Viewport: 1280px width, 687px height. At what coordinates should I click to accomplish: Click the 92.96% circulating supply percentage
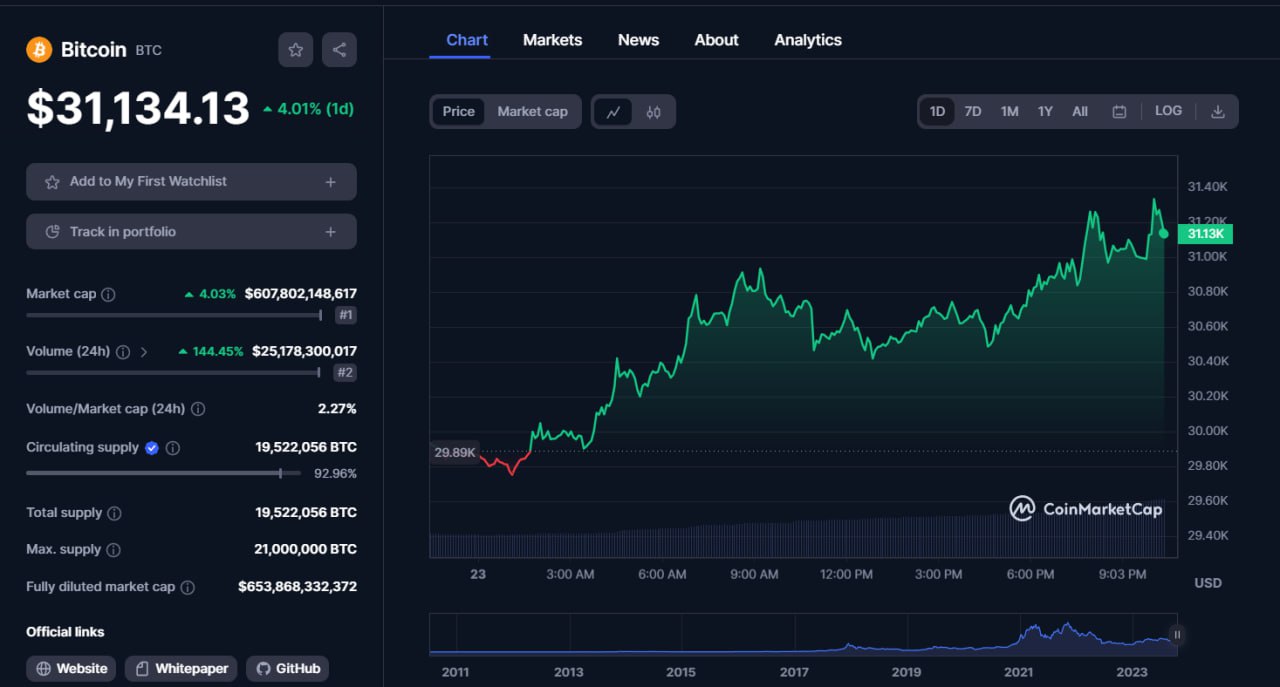coord(335,473)
